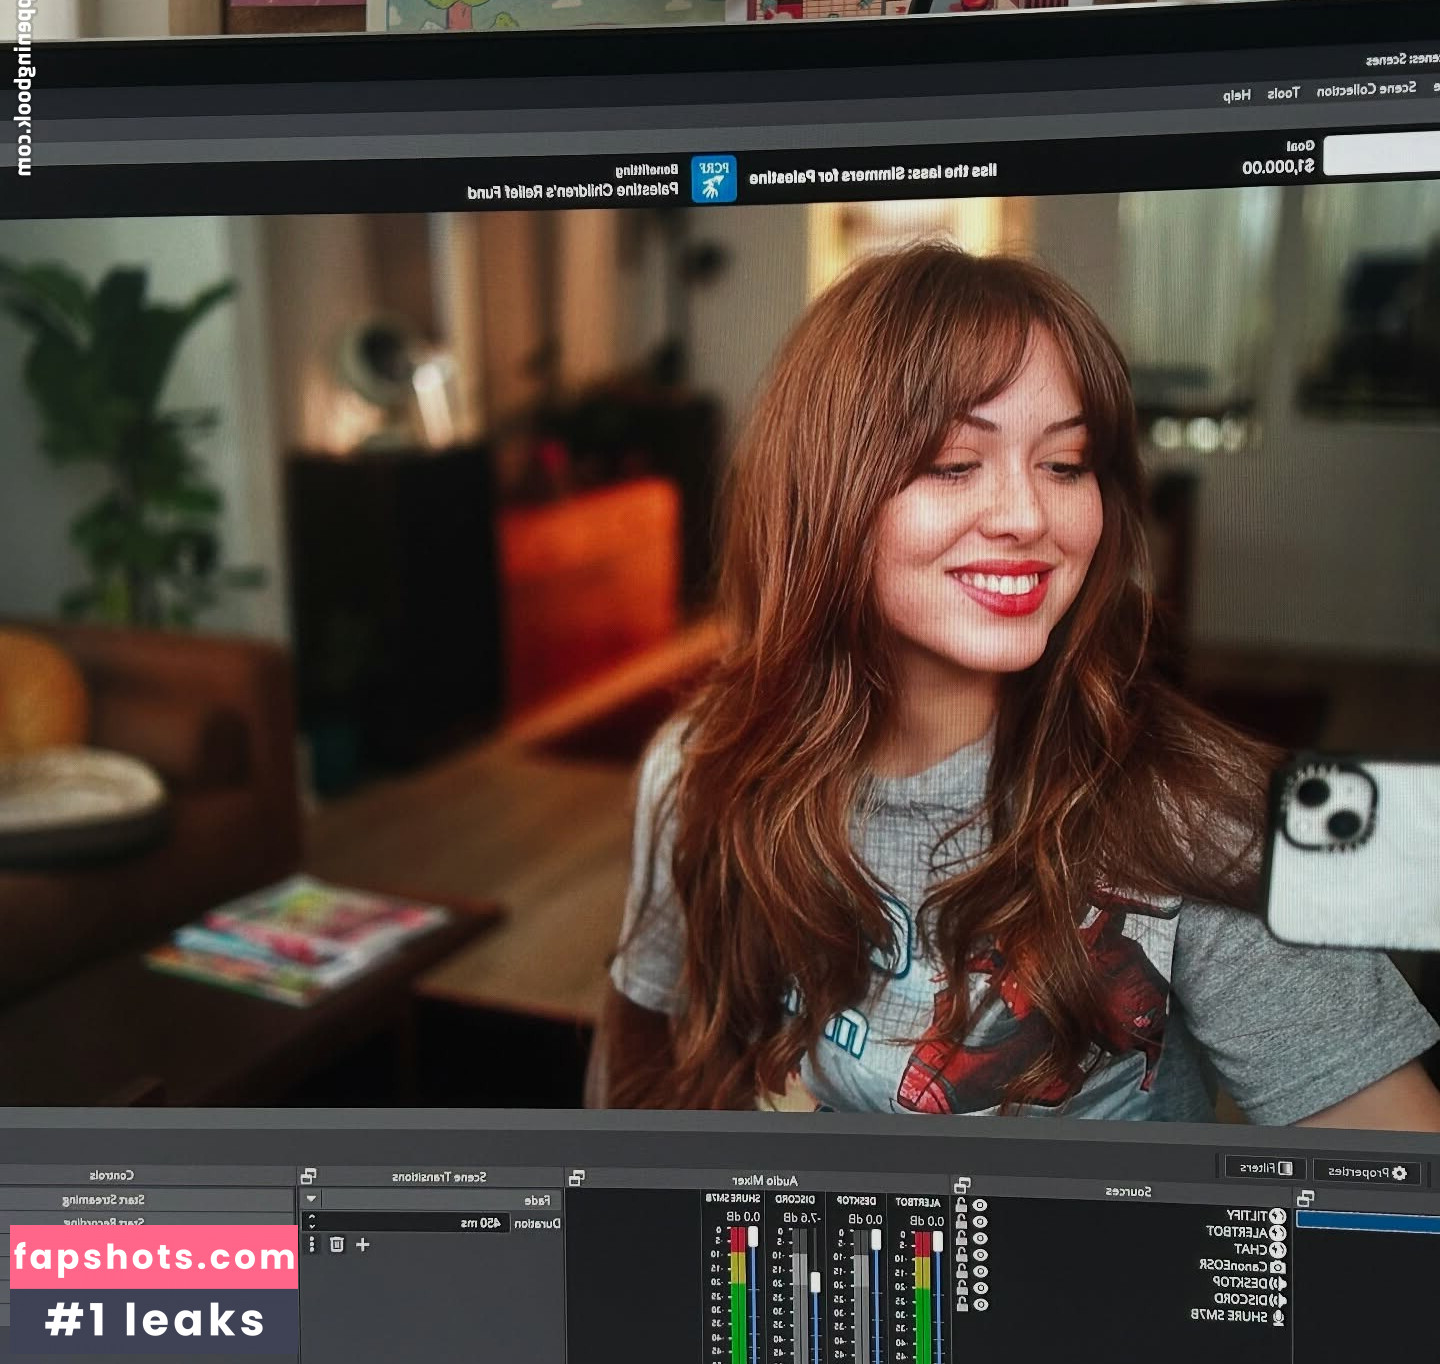Viewport: 1440px width, 1364px height.
Task: Click the CanonEOSR camera source icon
Action: 1277,1267
